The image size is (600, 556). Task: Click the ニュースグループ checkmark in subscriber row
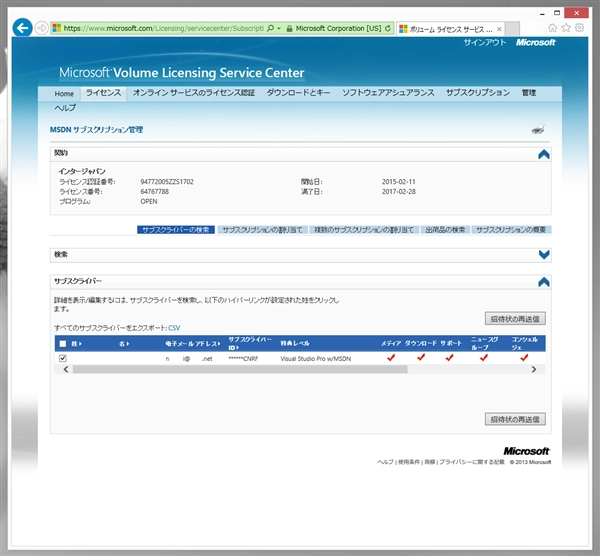click(x=484, y=358)
